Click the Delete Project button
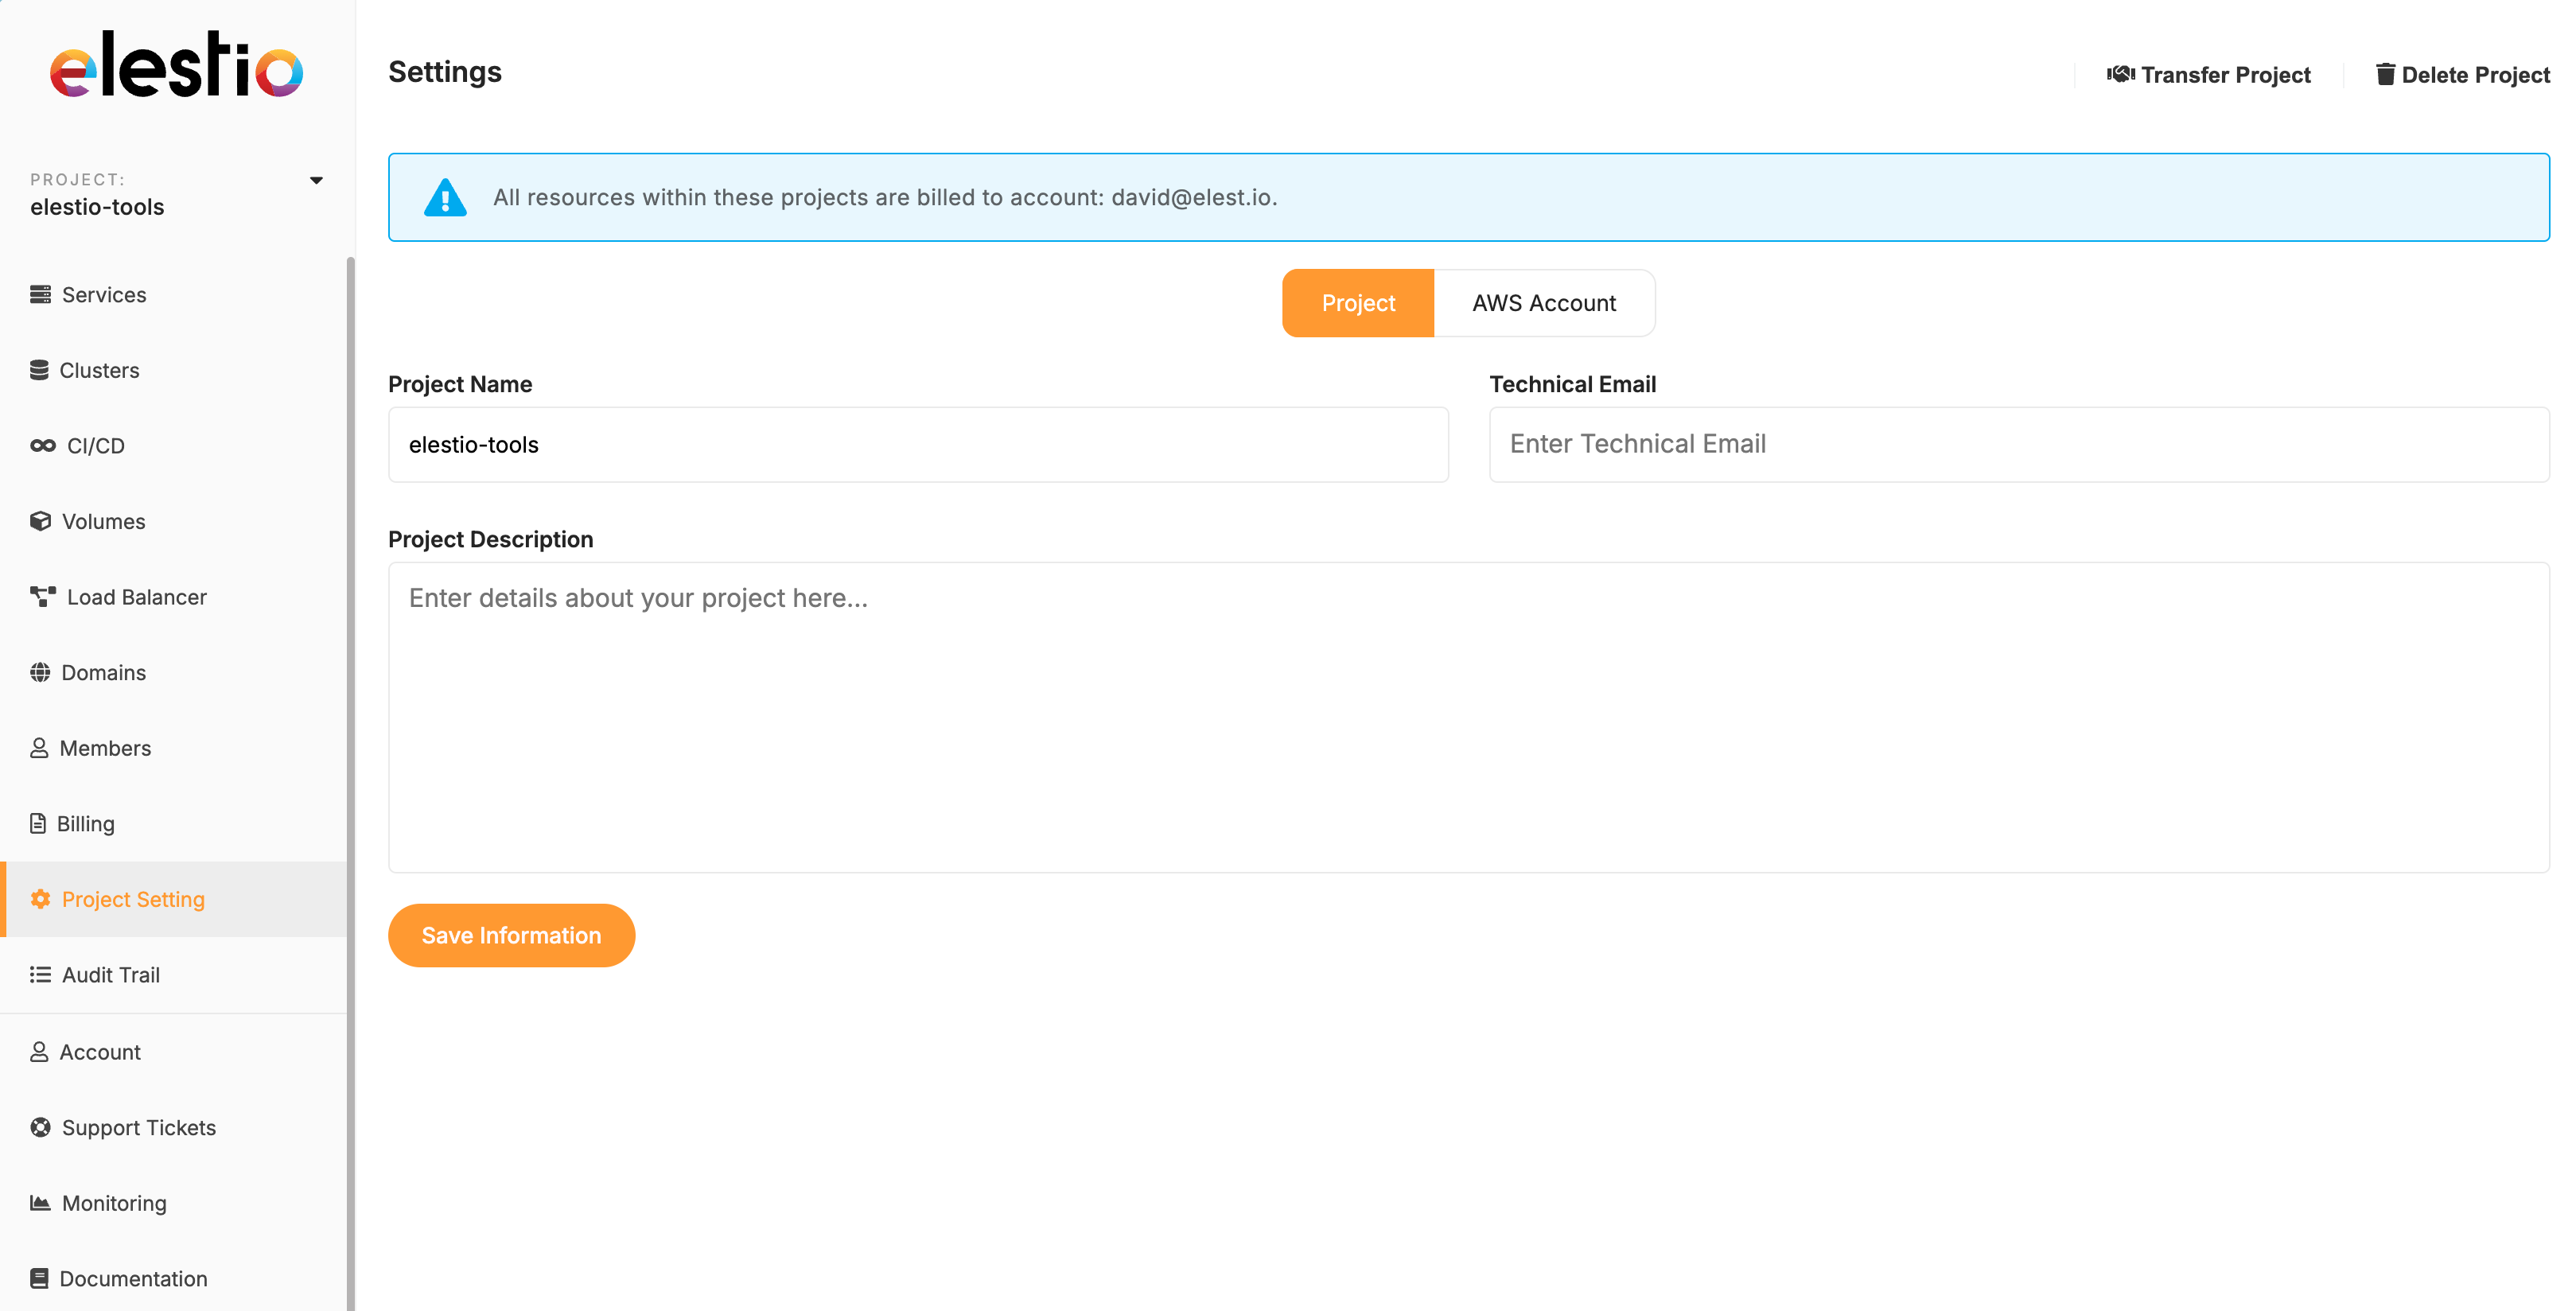 click(x=2462, y=75)
